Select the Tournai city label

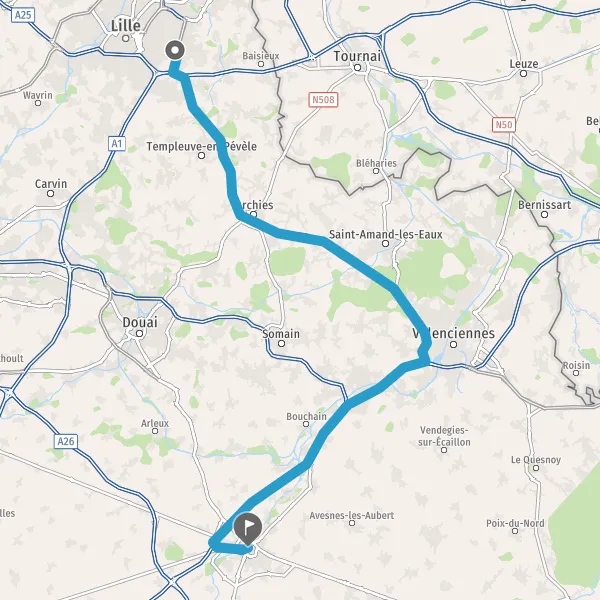[357, 56]
